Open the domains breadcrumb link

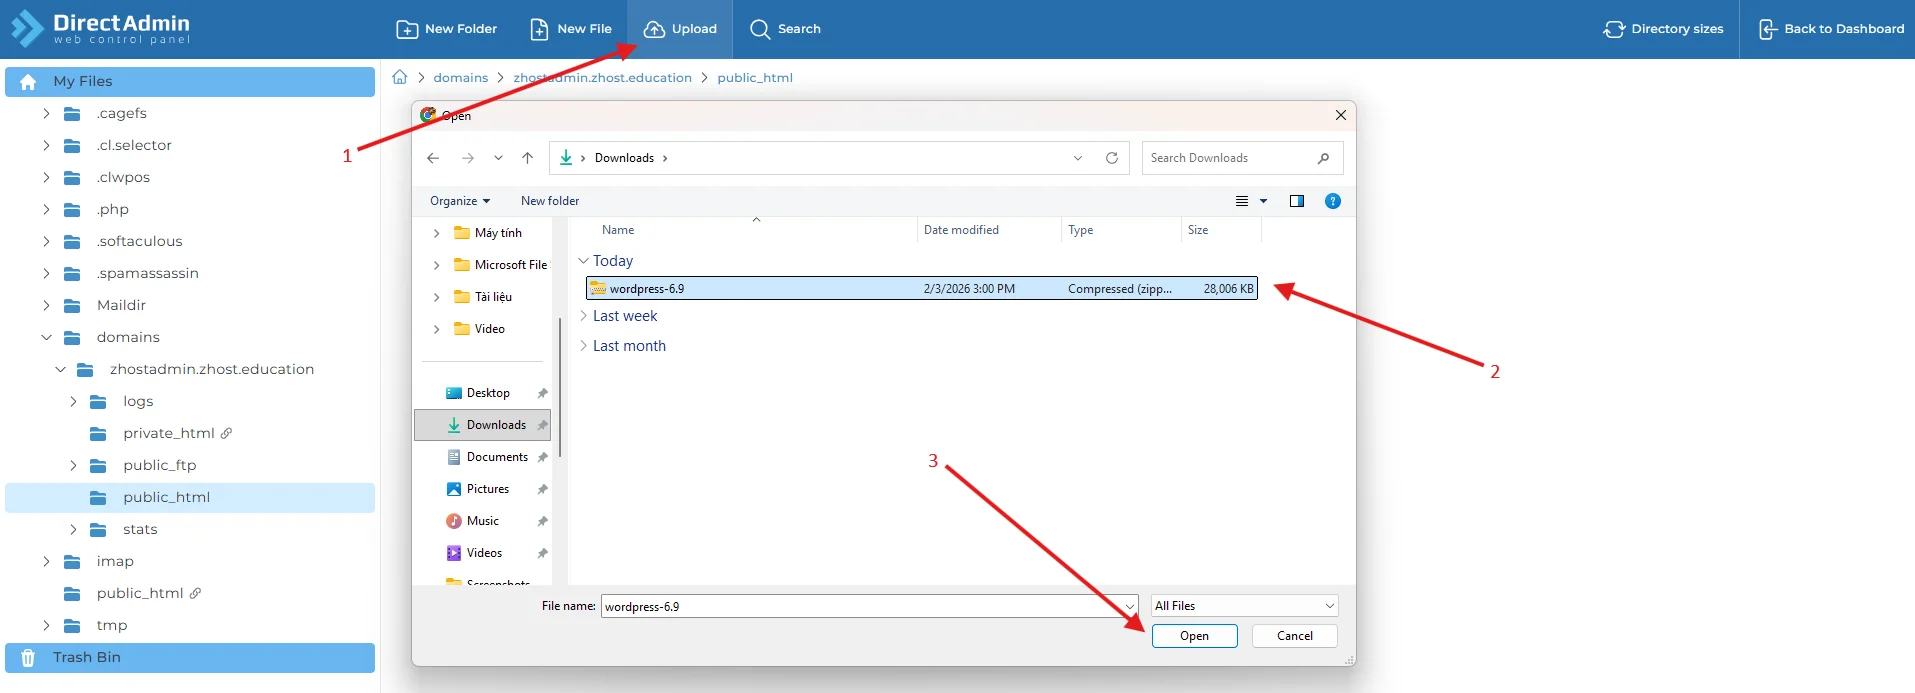coord(461,77)
